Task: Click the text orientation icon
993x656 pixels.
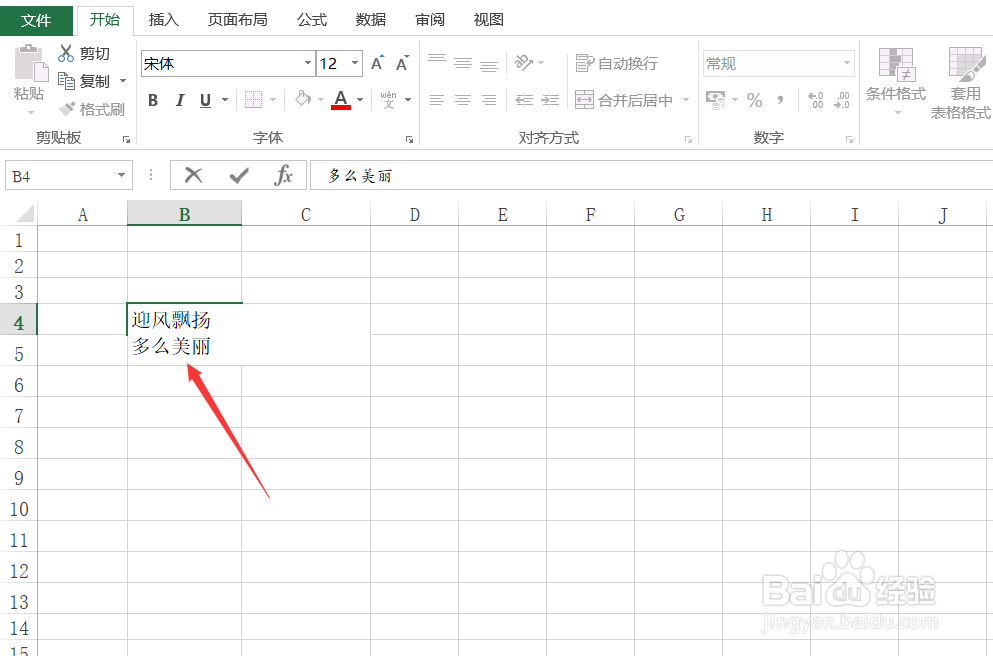Action: (x=524, y=62)
